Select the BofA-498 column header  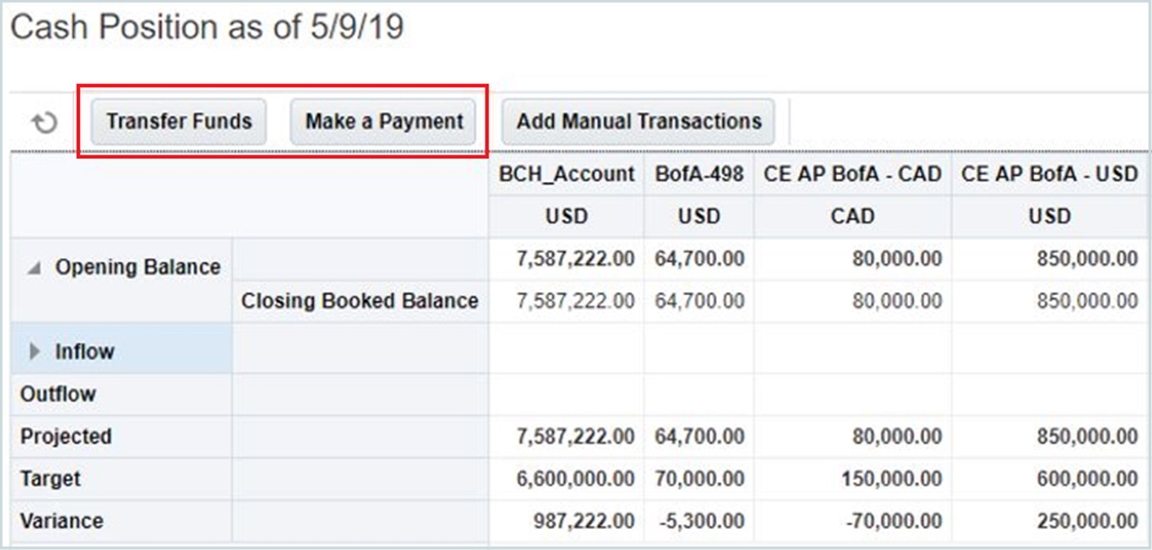coord(699,174)
